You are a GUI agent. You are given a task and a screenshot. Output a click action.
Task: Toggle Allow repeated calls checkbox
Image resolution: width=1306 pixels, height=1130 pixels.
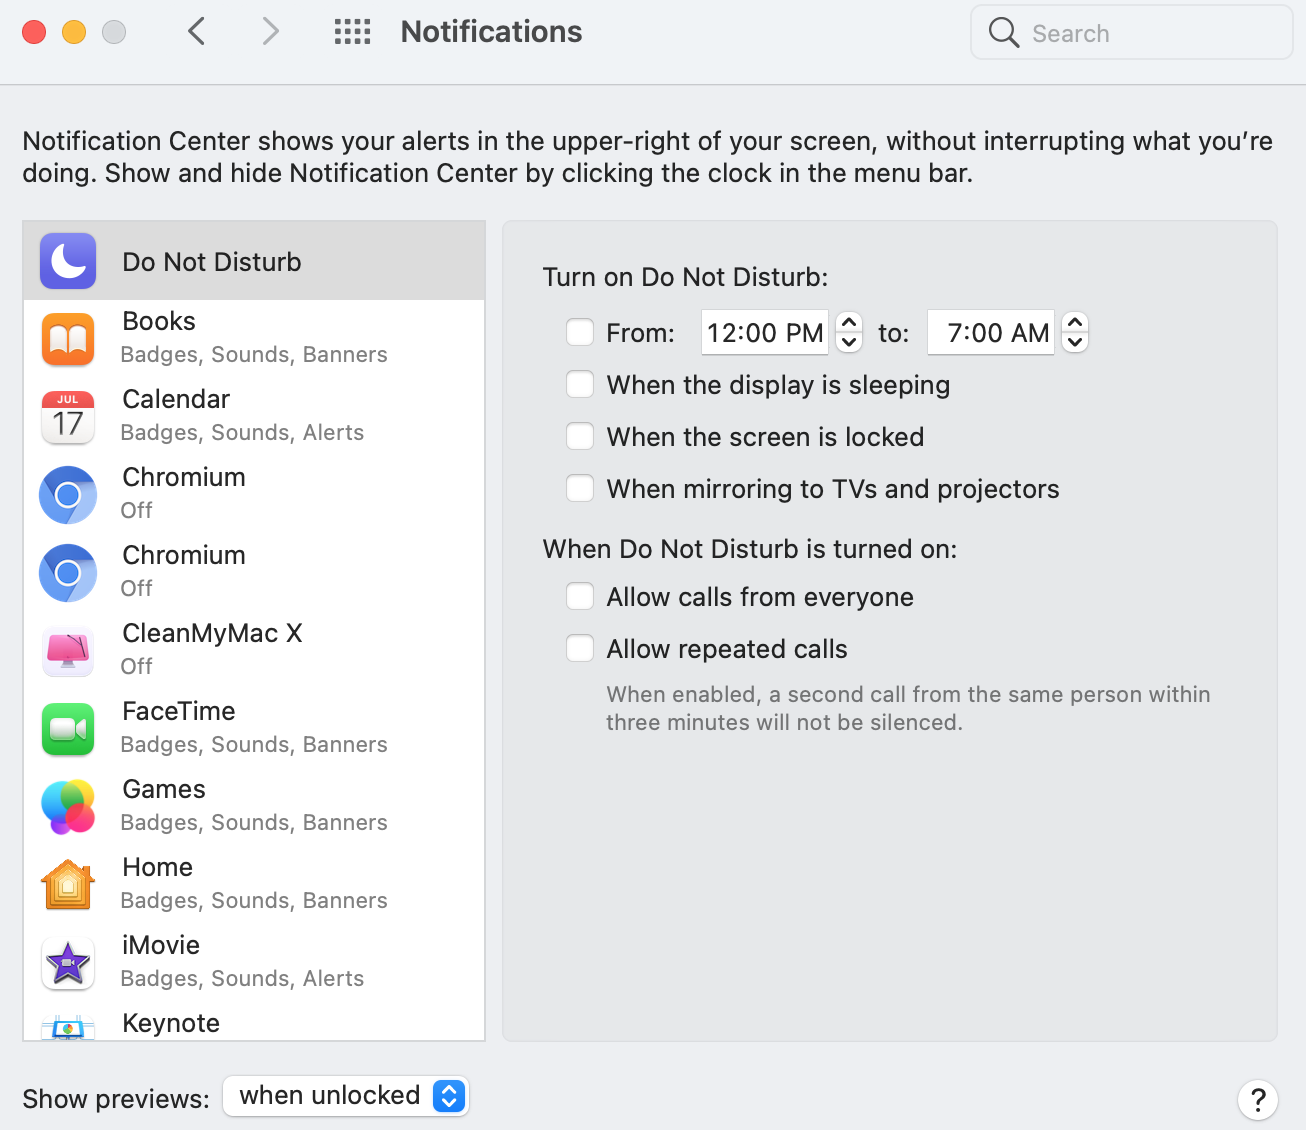tap(580, 649)
